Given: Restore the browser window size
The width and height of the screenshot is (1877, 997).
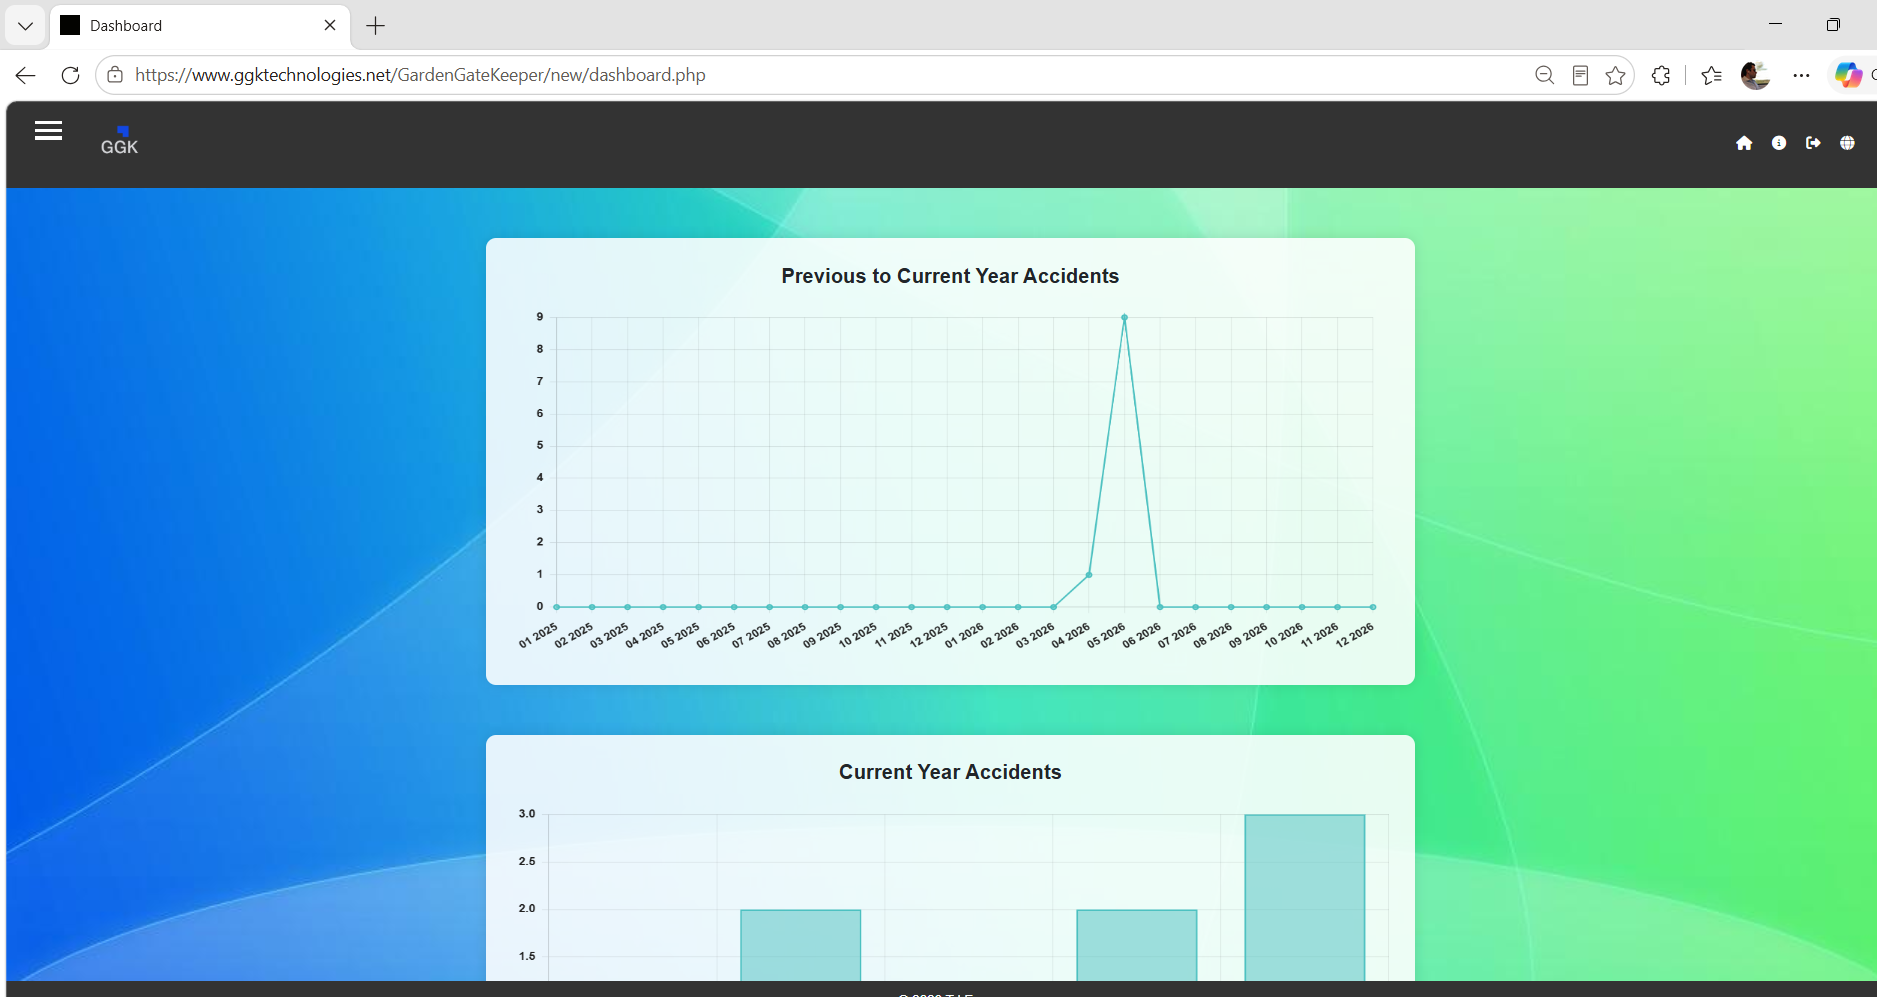Looking at the screenshot, I should pos(1833,24).
